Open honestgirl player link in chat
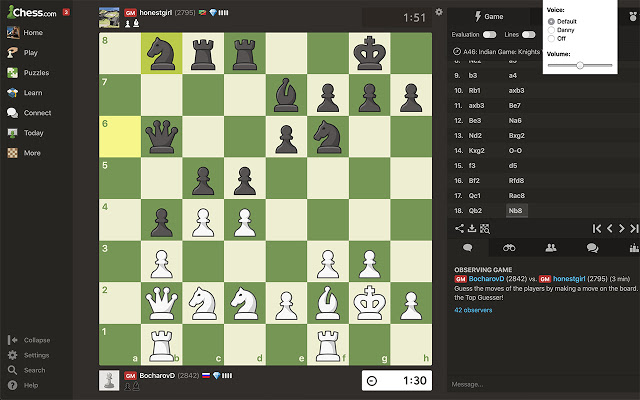Screen dimensions: 640x400 point(569,279)
